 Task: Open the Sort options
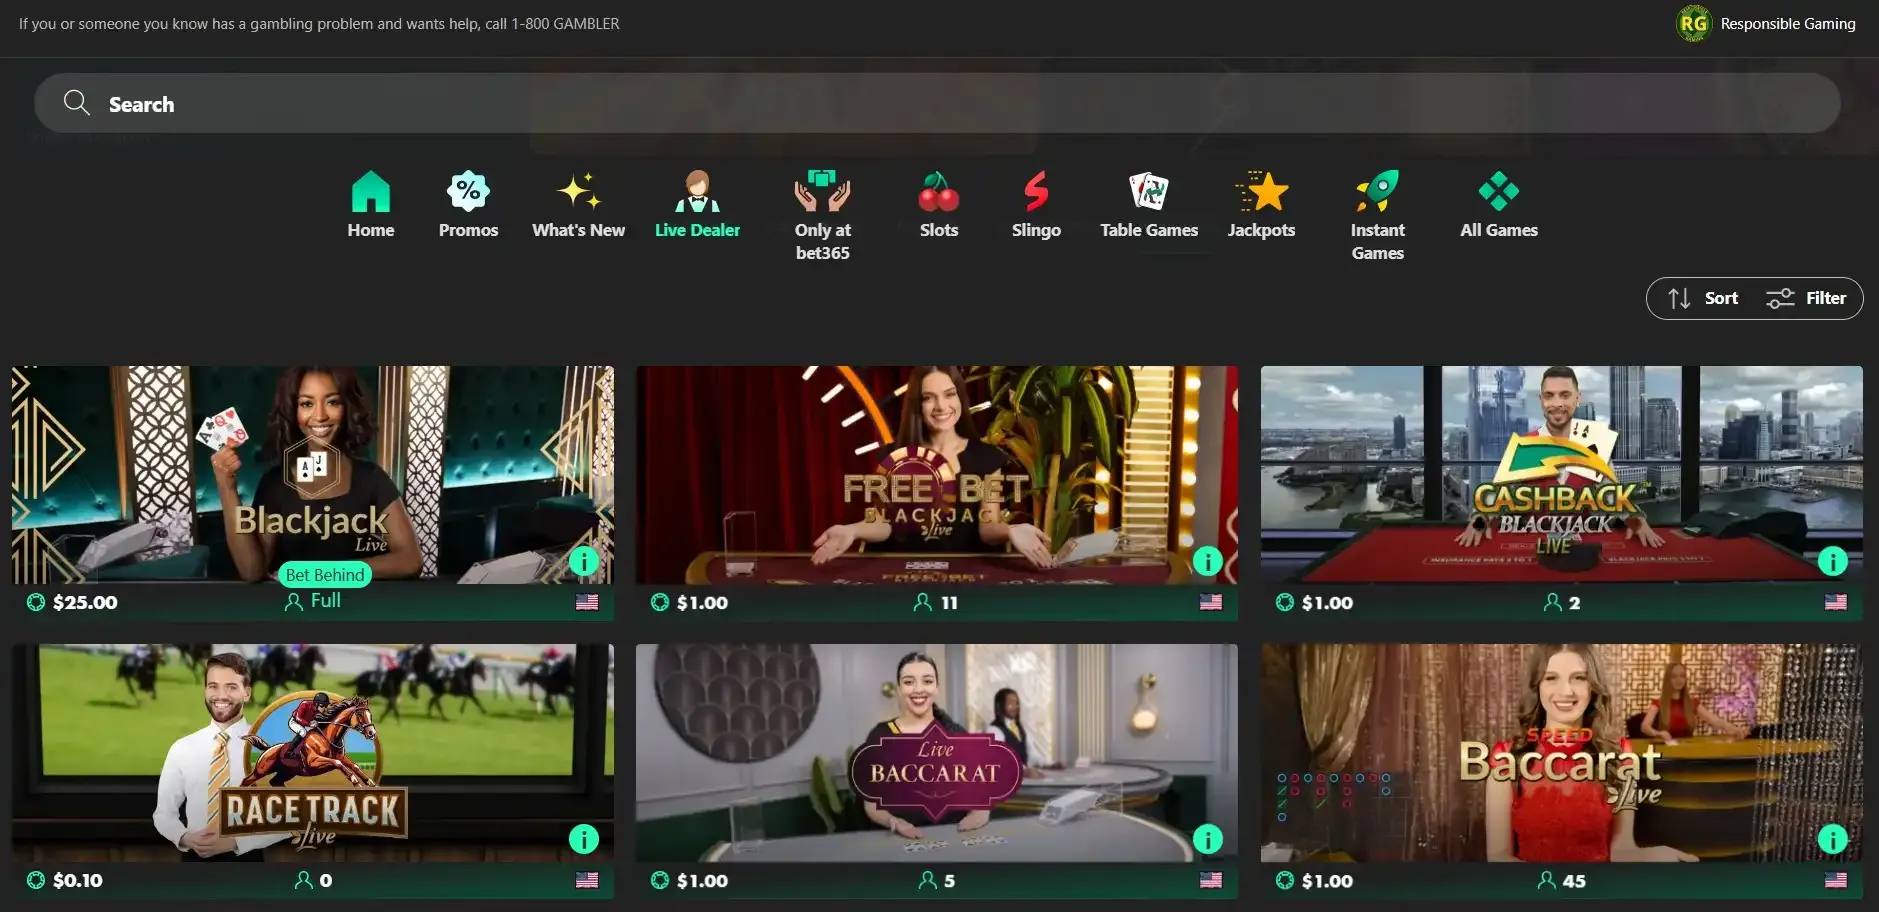pos(1704,298)
